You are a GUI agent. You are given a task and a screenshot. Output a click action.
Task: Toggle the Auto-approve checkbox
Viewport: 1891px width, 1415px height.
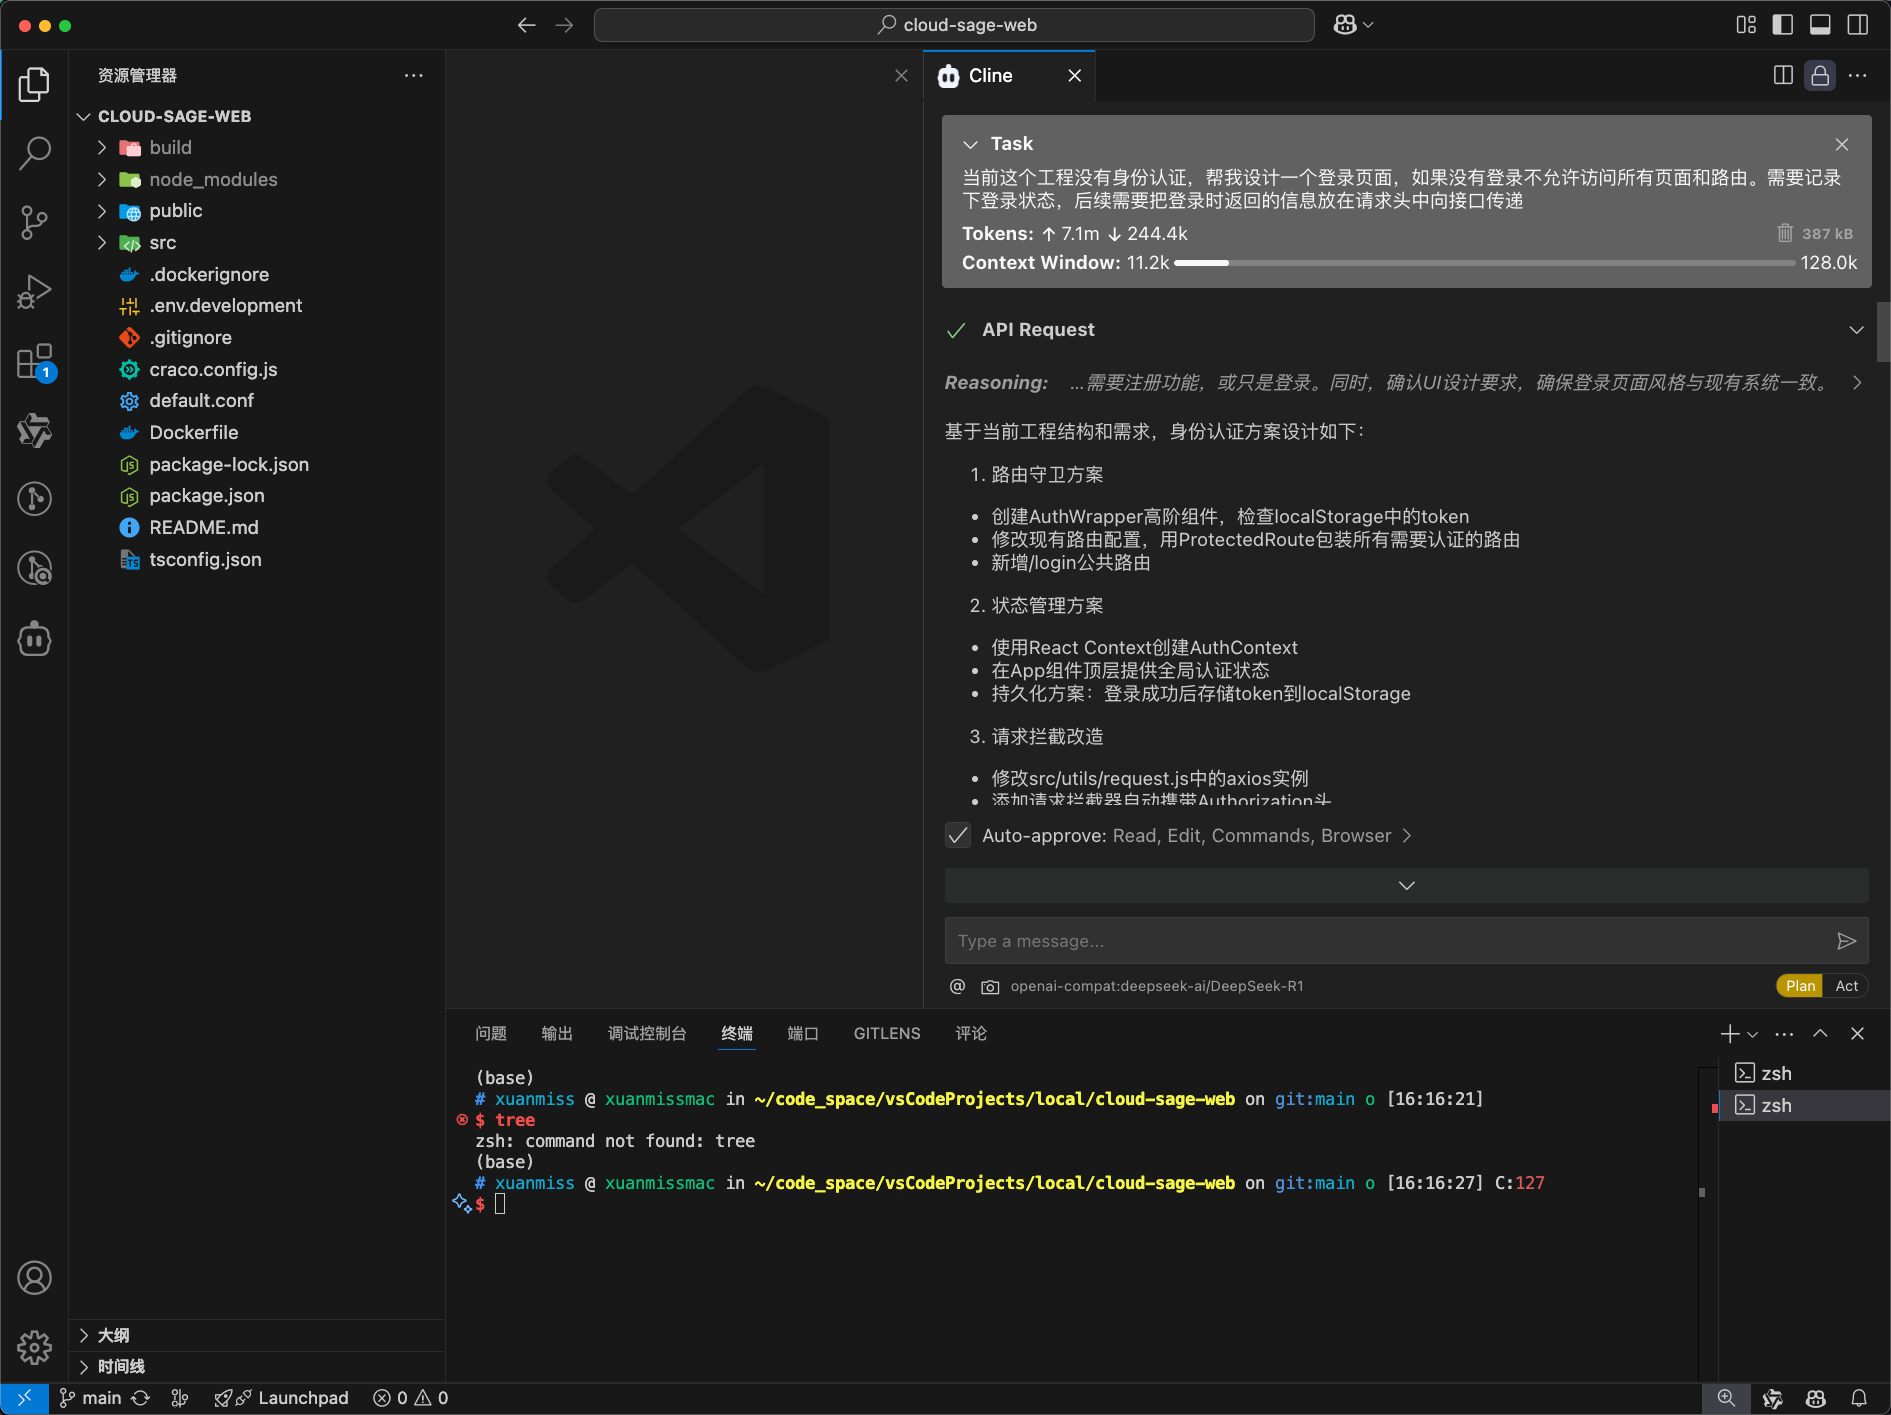click(958, 836)
